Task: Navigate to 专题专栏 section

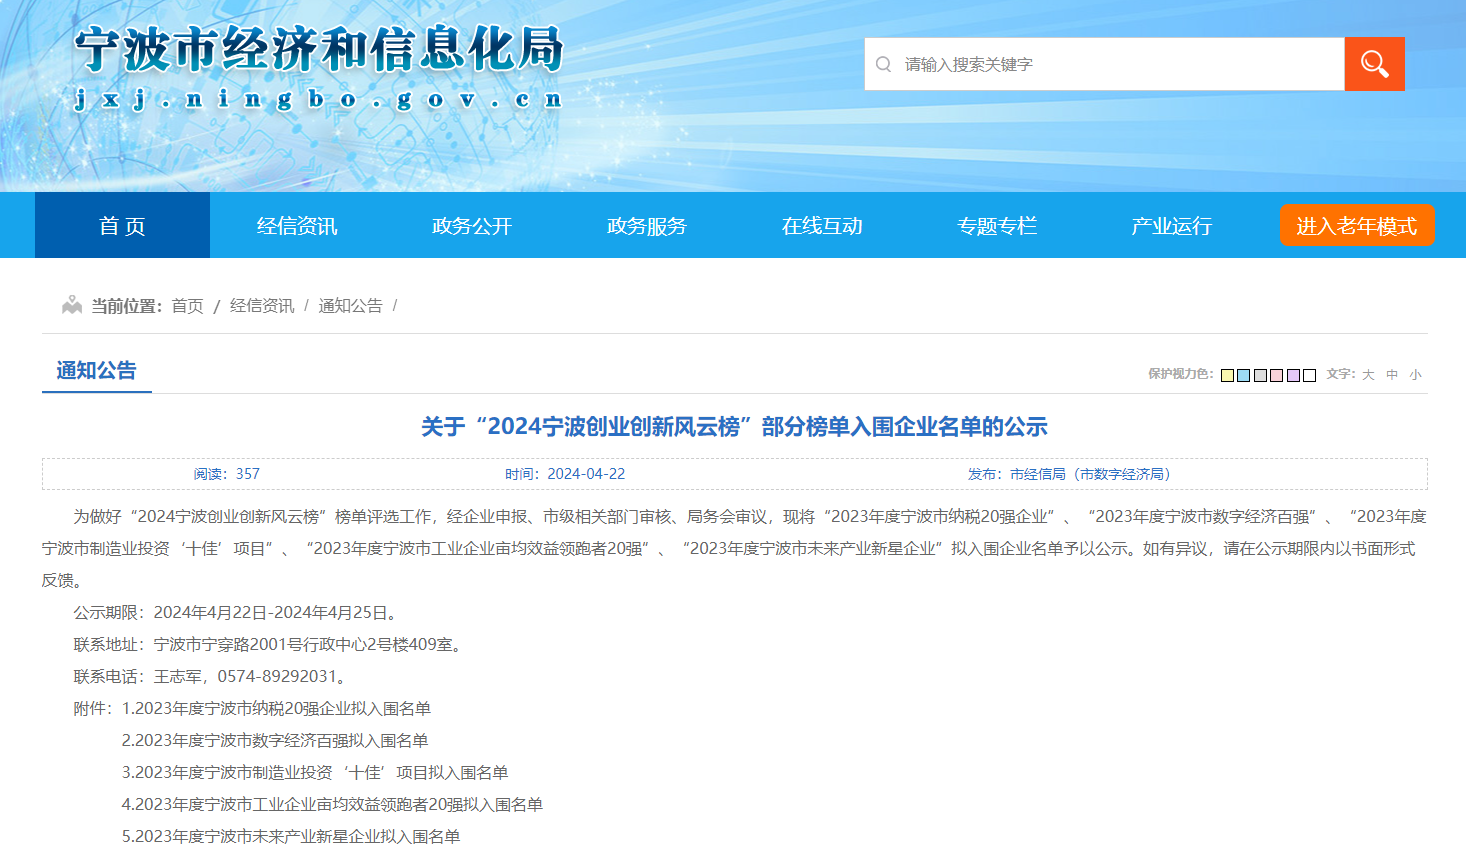Action: [997, 226]
